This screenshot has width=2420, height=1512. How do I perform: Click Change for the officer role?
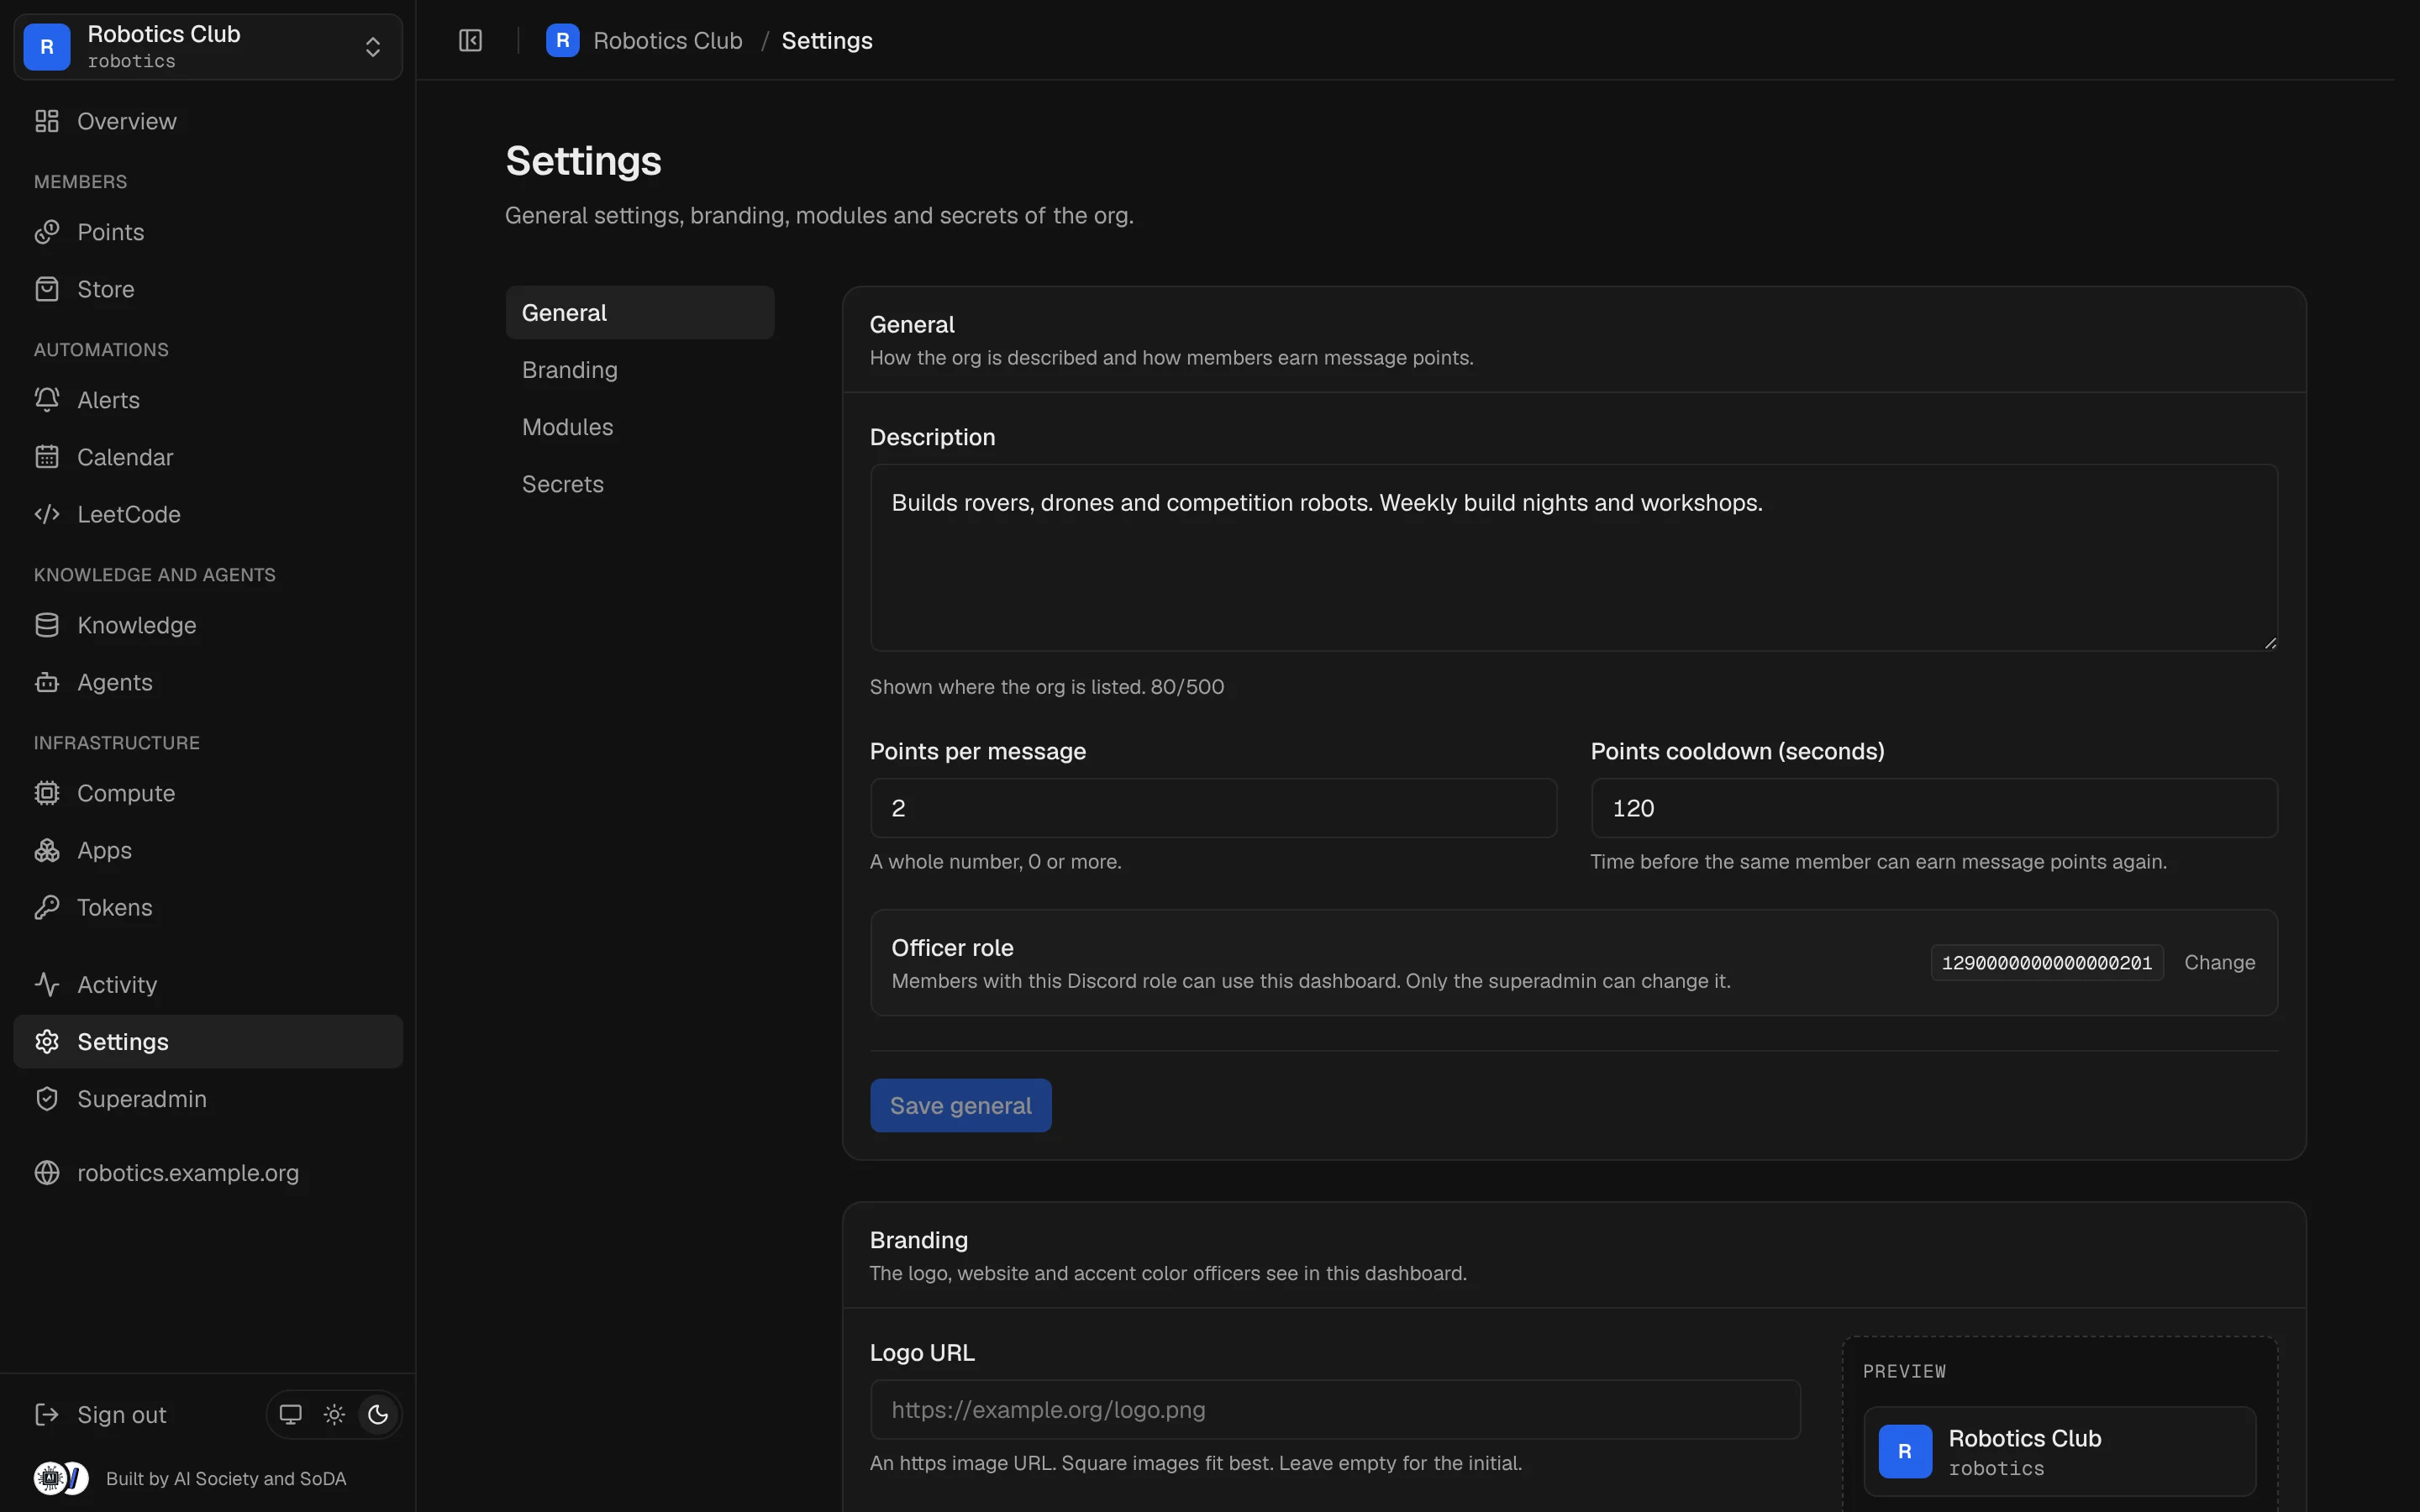tap(2219, 962)
